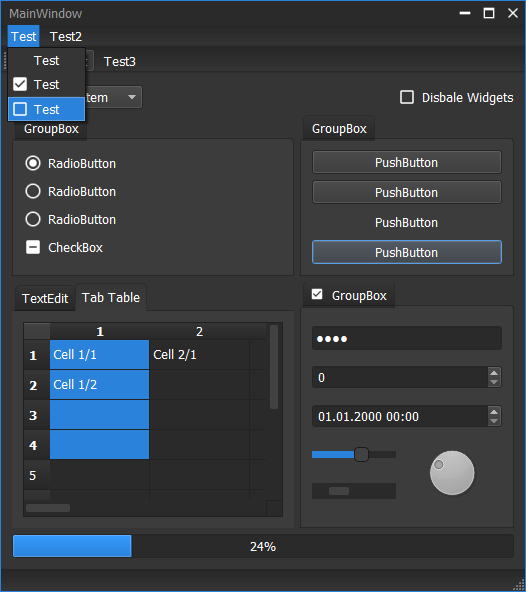This screenshot has height=592, width=526.
Task: Switch to the TextEdit tab
Action: (x=45, y=298)
